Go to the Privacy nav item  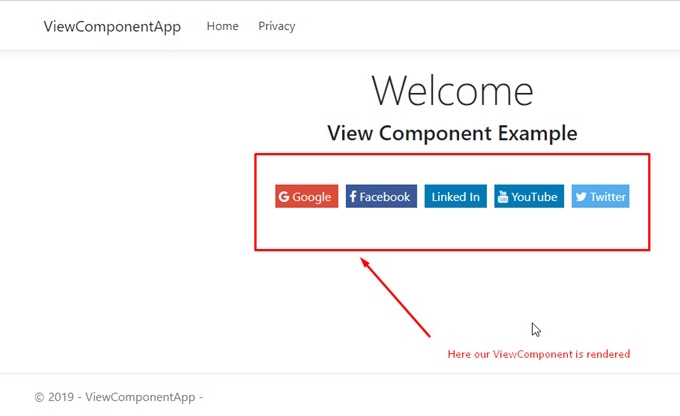click(x=276, y=26)
